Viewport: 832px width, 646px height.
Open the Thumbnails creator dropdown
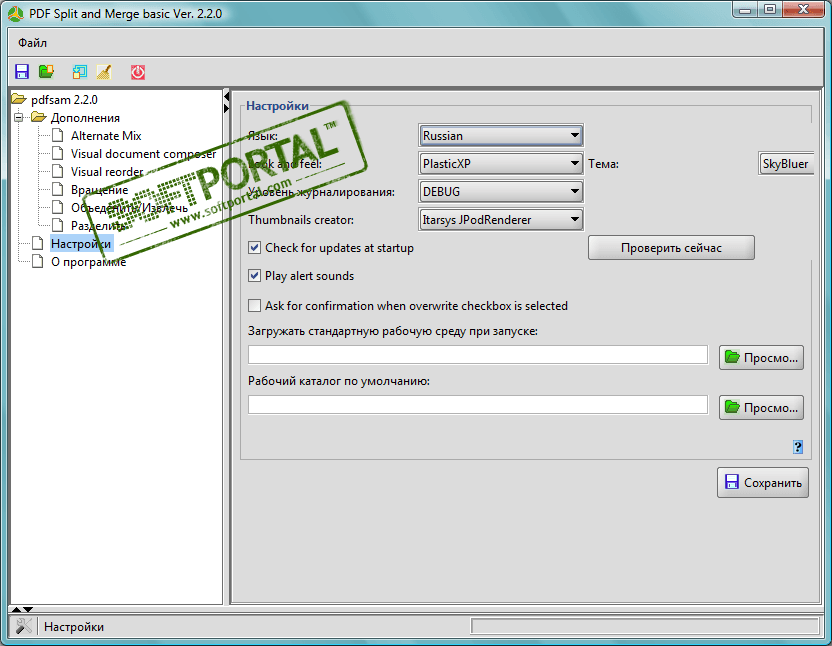pos(500,220)
